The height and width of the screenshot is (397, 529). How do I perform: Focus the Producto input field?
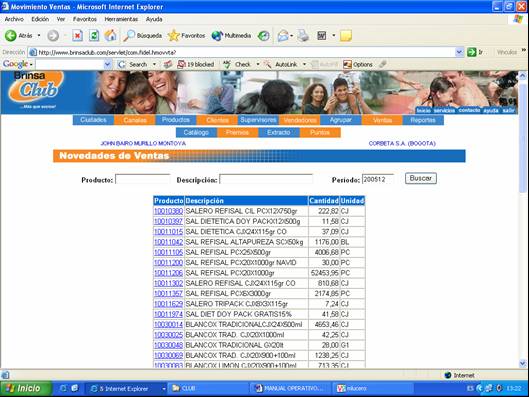pos(143,179)
